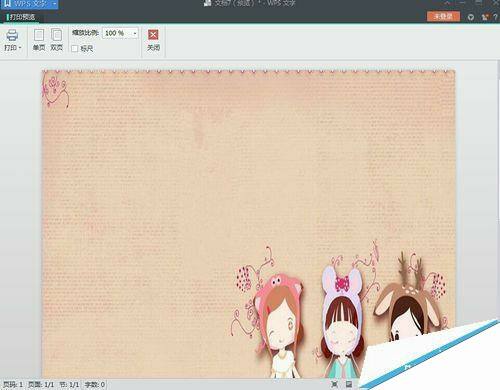Click the 节: 1/1 status entry
The width and height of the screenshot is (500, 390).
(x=69, y=385)
